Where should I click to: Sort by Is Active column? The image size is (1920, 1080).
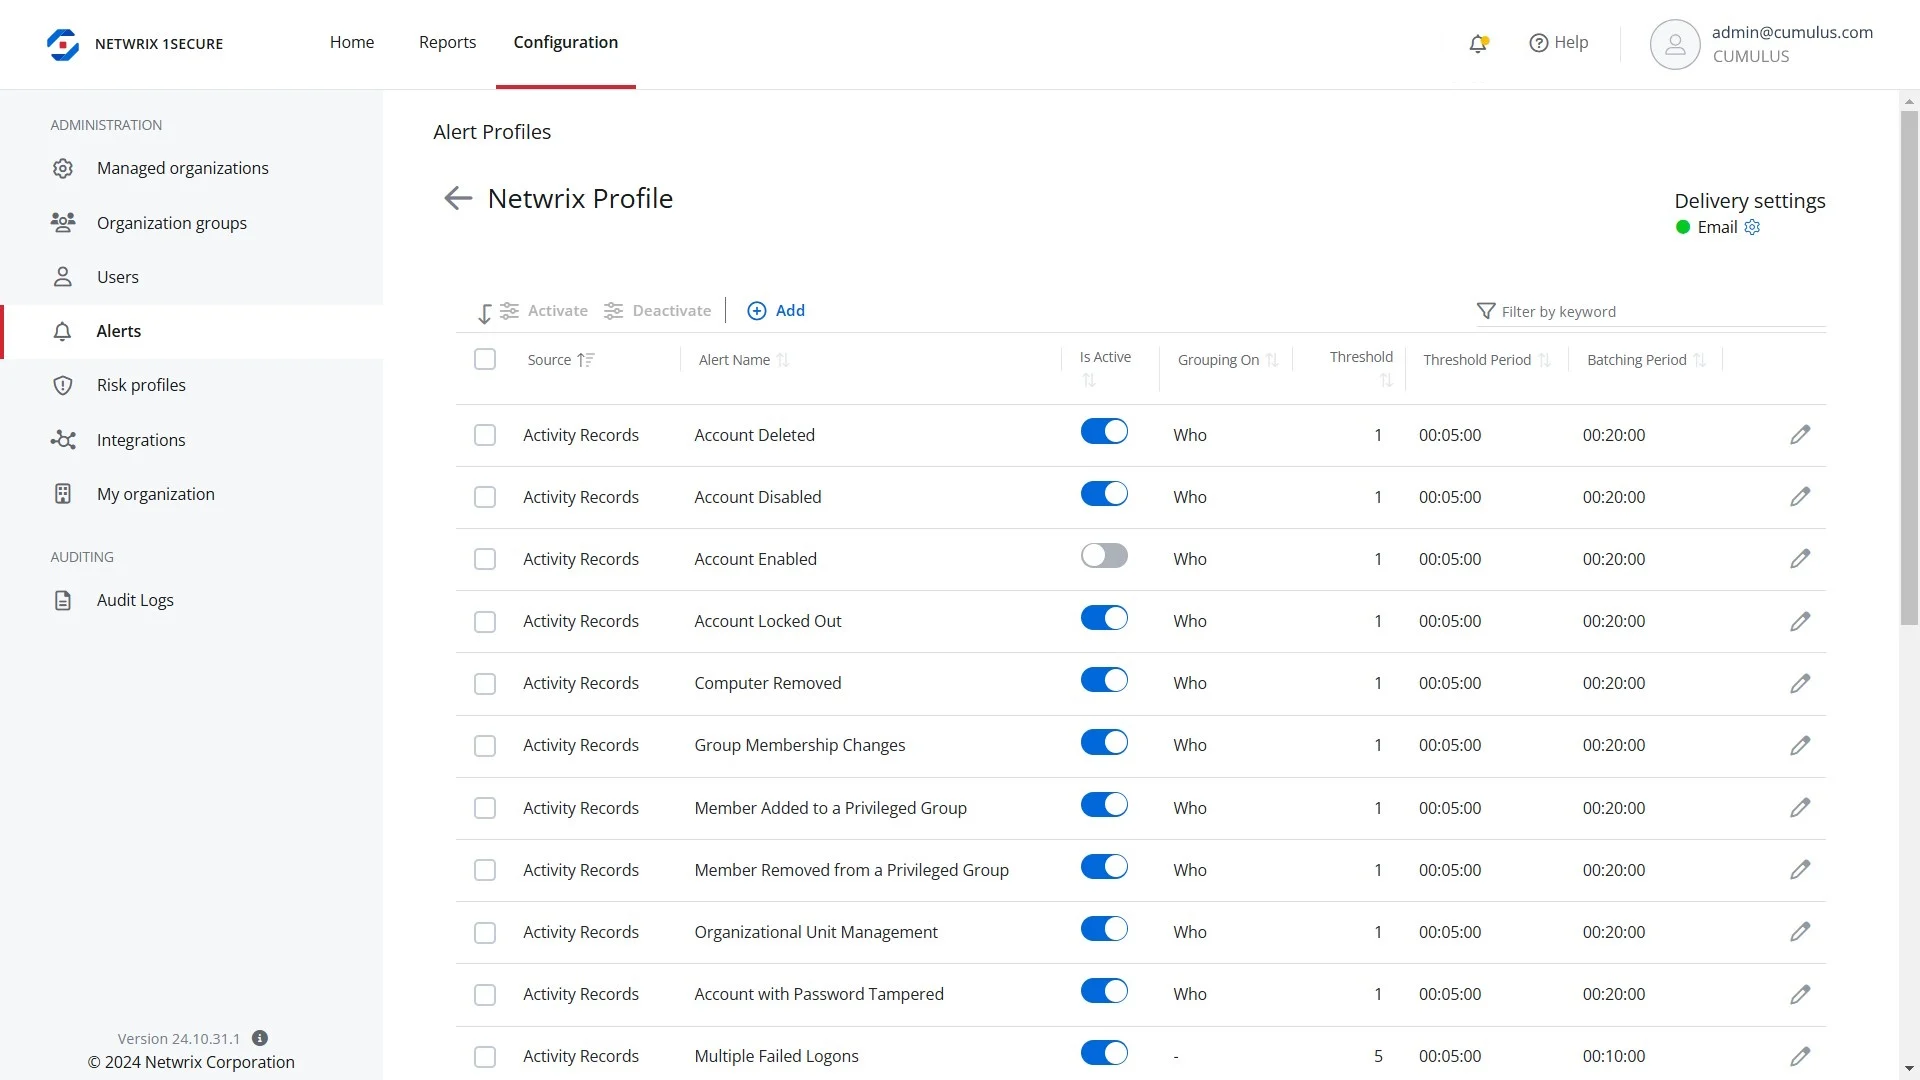click(x=1105, y=368)
